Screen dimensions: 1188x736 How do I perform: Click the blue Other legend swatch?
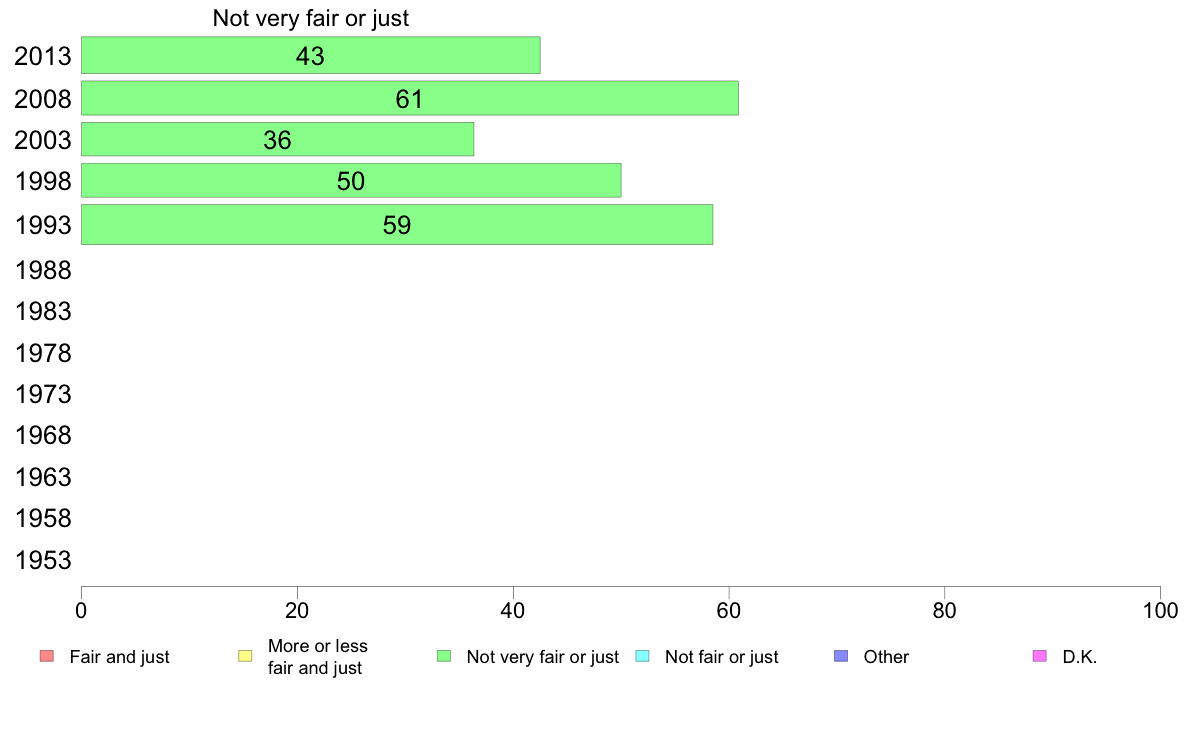(x=841, y=656)
